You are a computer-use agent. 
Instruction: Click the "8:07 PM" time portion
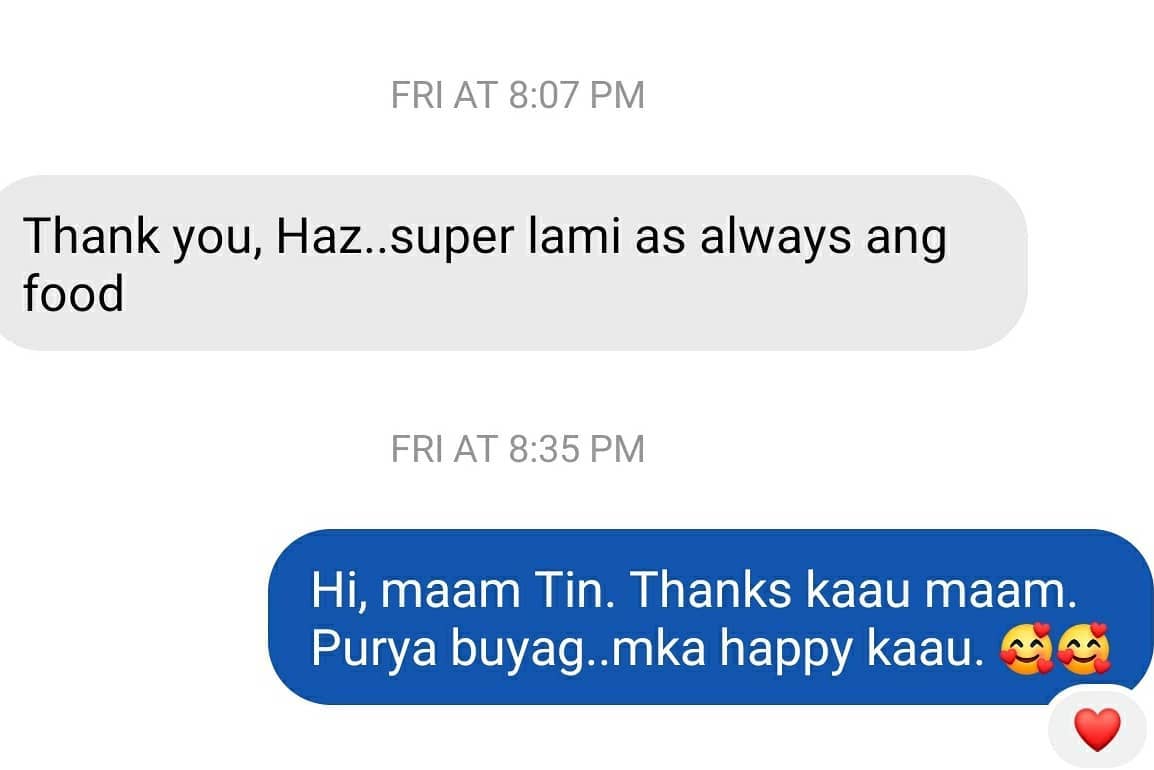576,96
